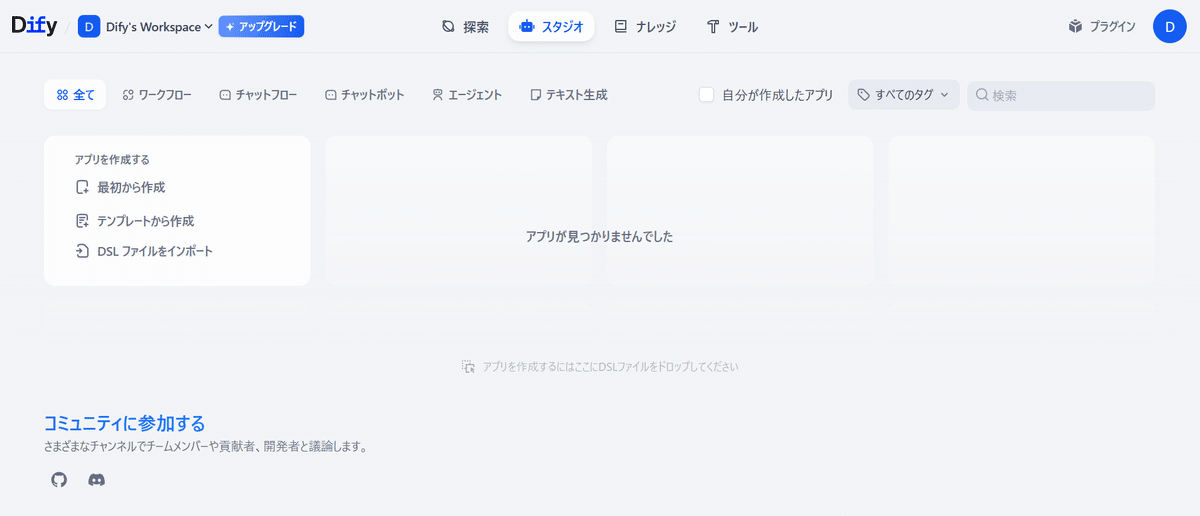Click the コミュニティに参加する heading
This screenshot has width=1200, height=516.
(x=125, y=424)
